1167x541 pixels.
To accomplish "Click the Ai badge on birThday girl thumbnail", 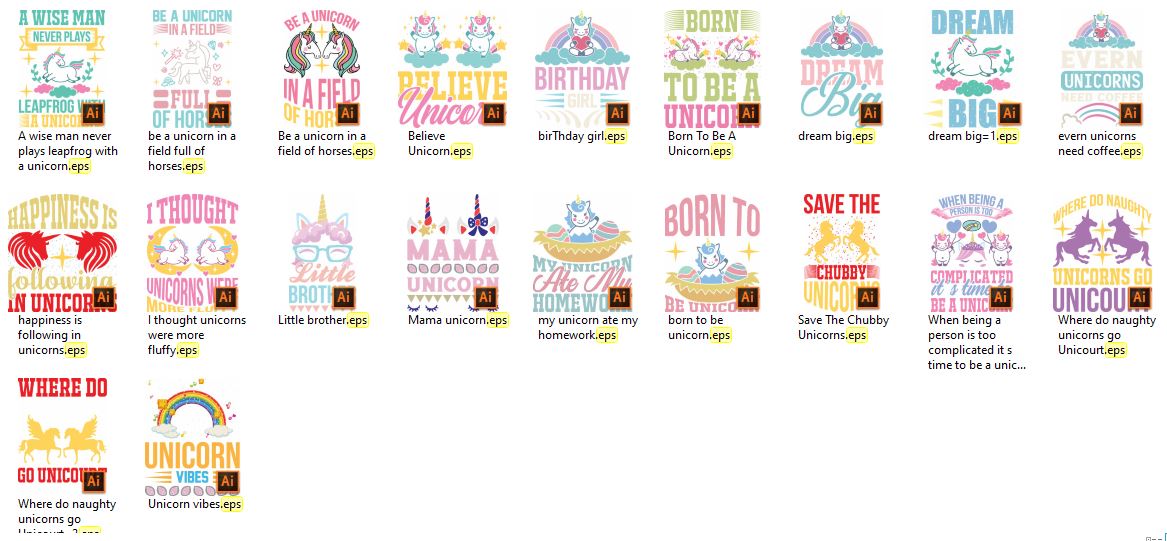I will coord(616,113).
